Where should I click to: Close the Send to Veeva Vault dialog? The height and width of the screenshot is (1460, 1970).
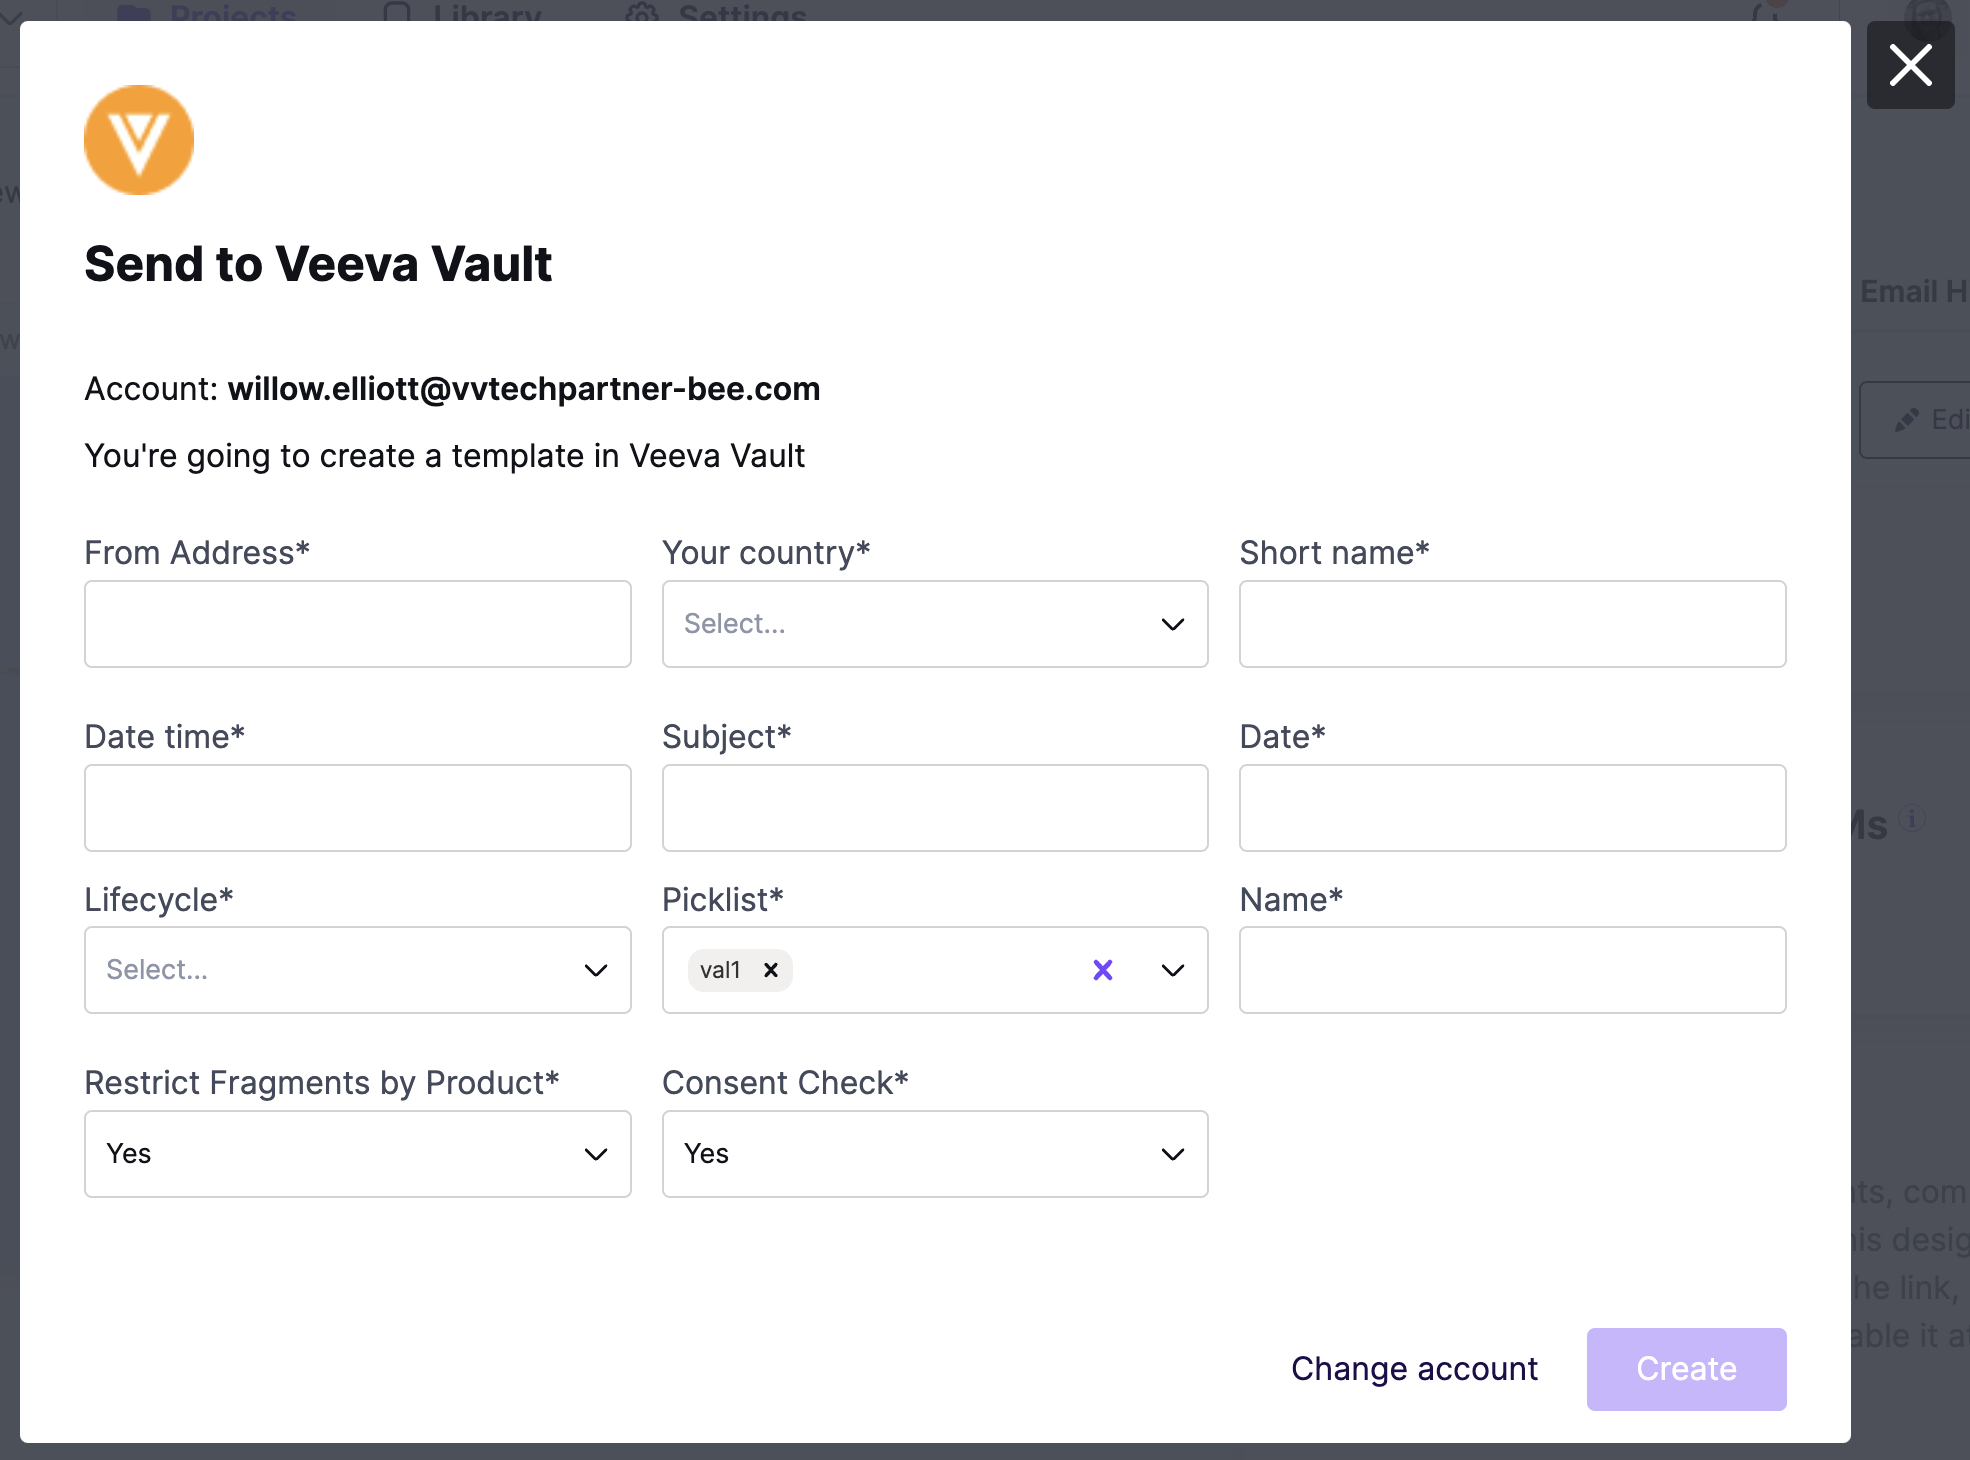[x=1910, y=65]
